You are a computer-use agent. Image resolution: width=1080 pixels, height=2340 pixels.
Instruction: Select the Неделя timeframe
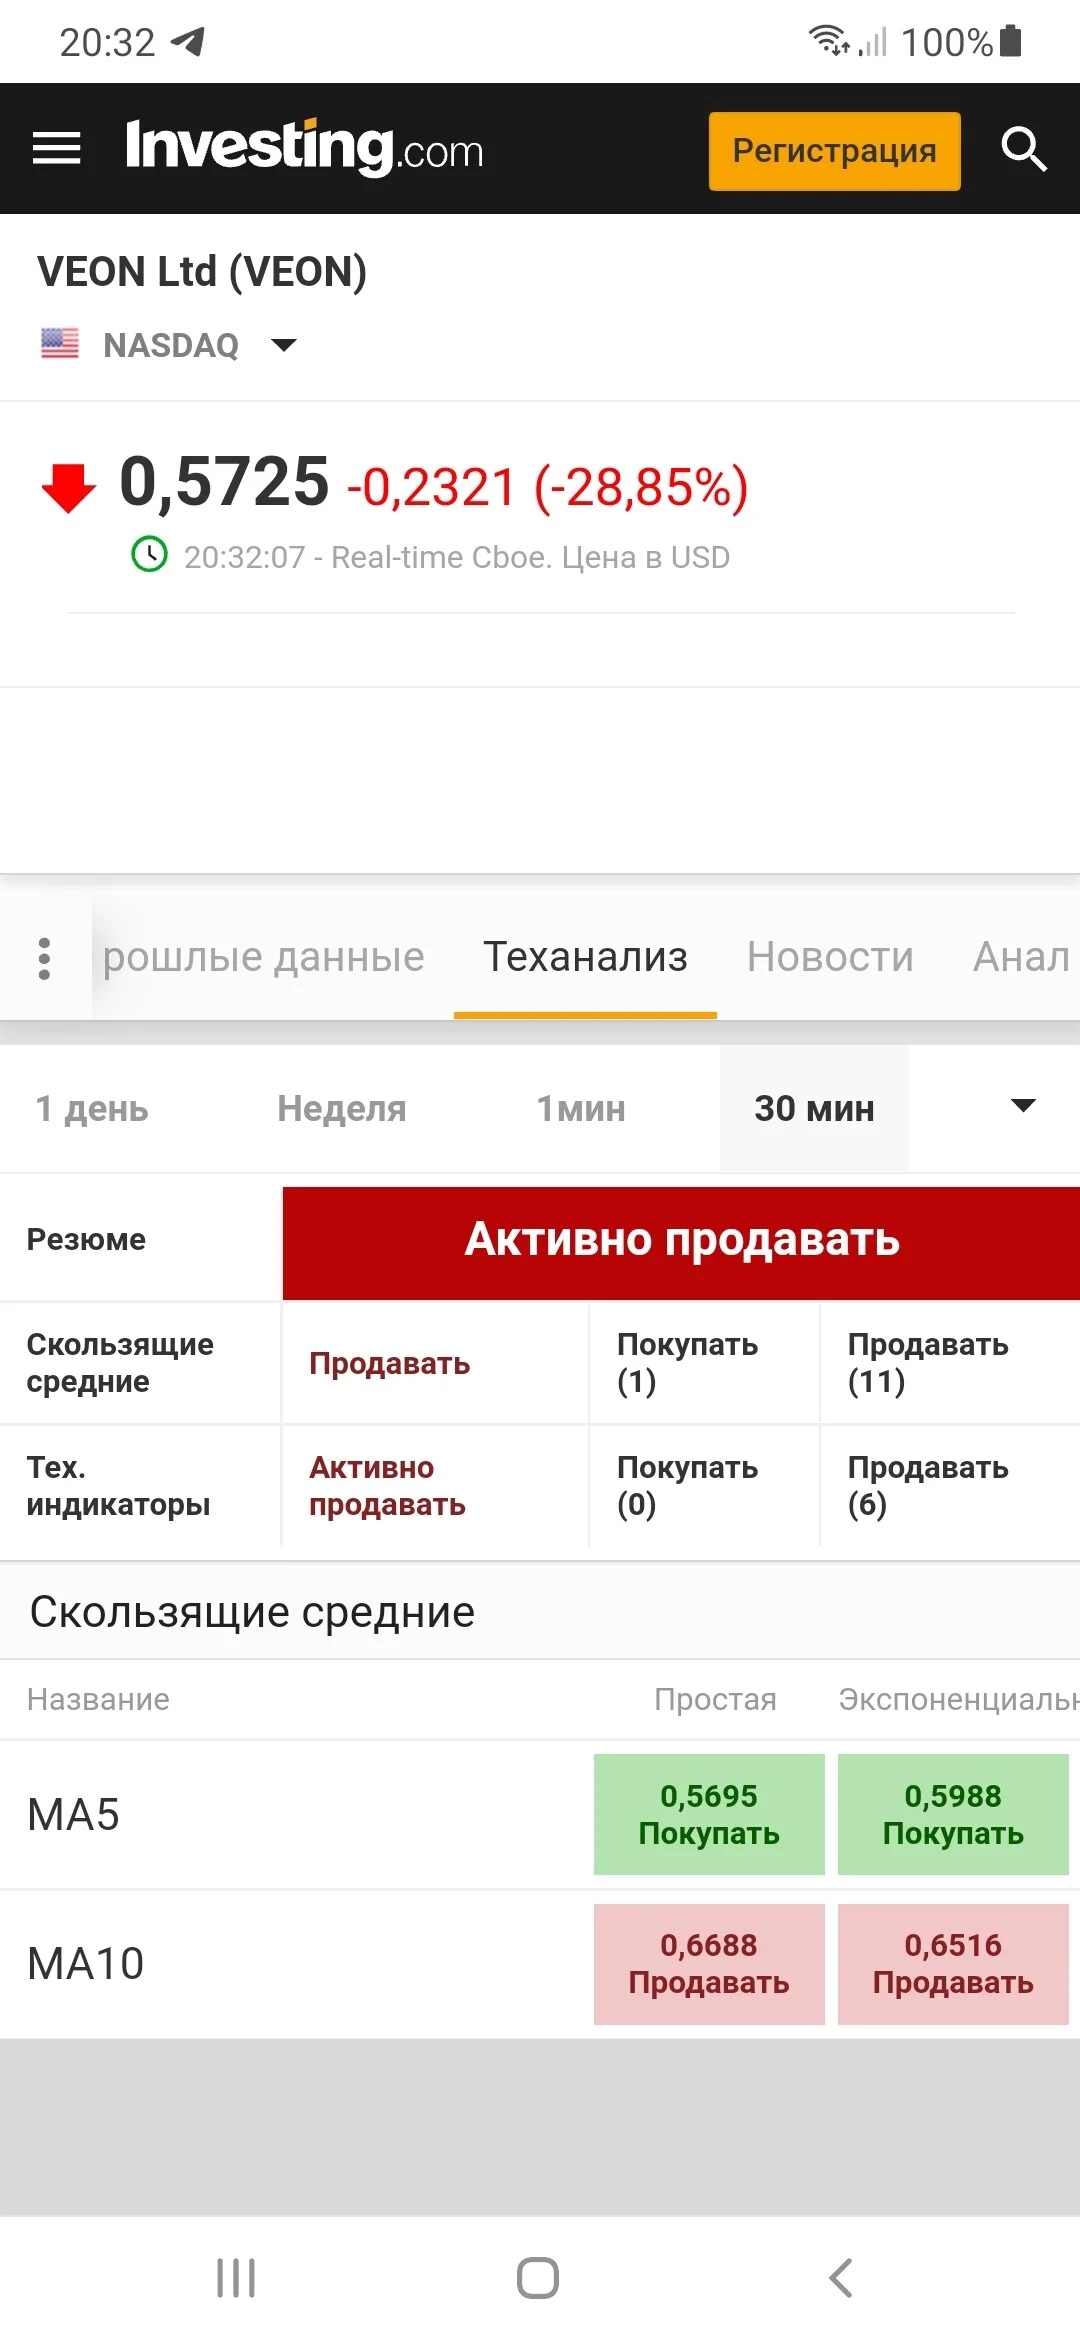[342, 1108]
